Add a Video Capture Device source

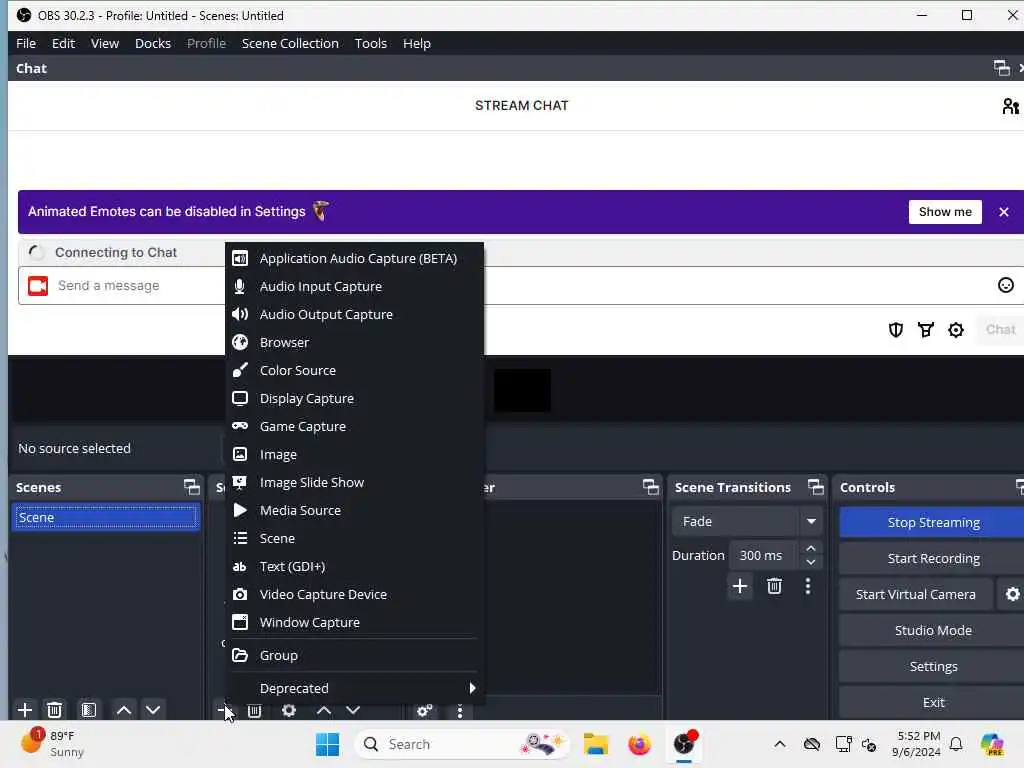click(354, 595)
